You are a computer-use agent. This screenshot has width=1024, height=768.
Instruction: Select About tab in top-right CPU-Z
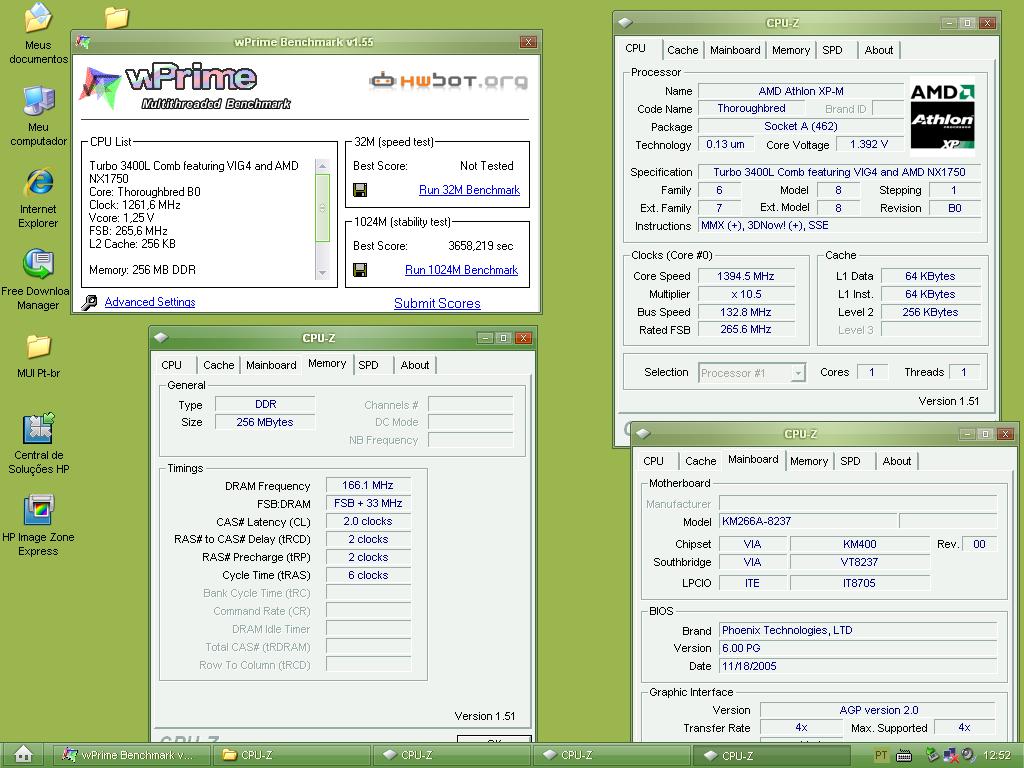[878, 50]
